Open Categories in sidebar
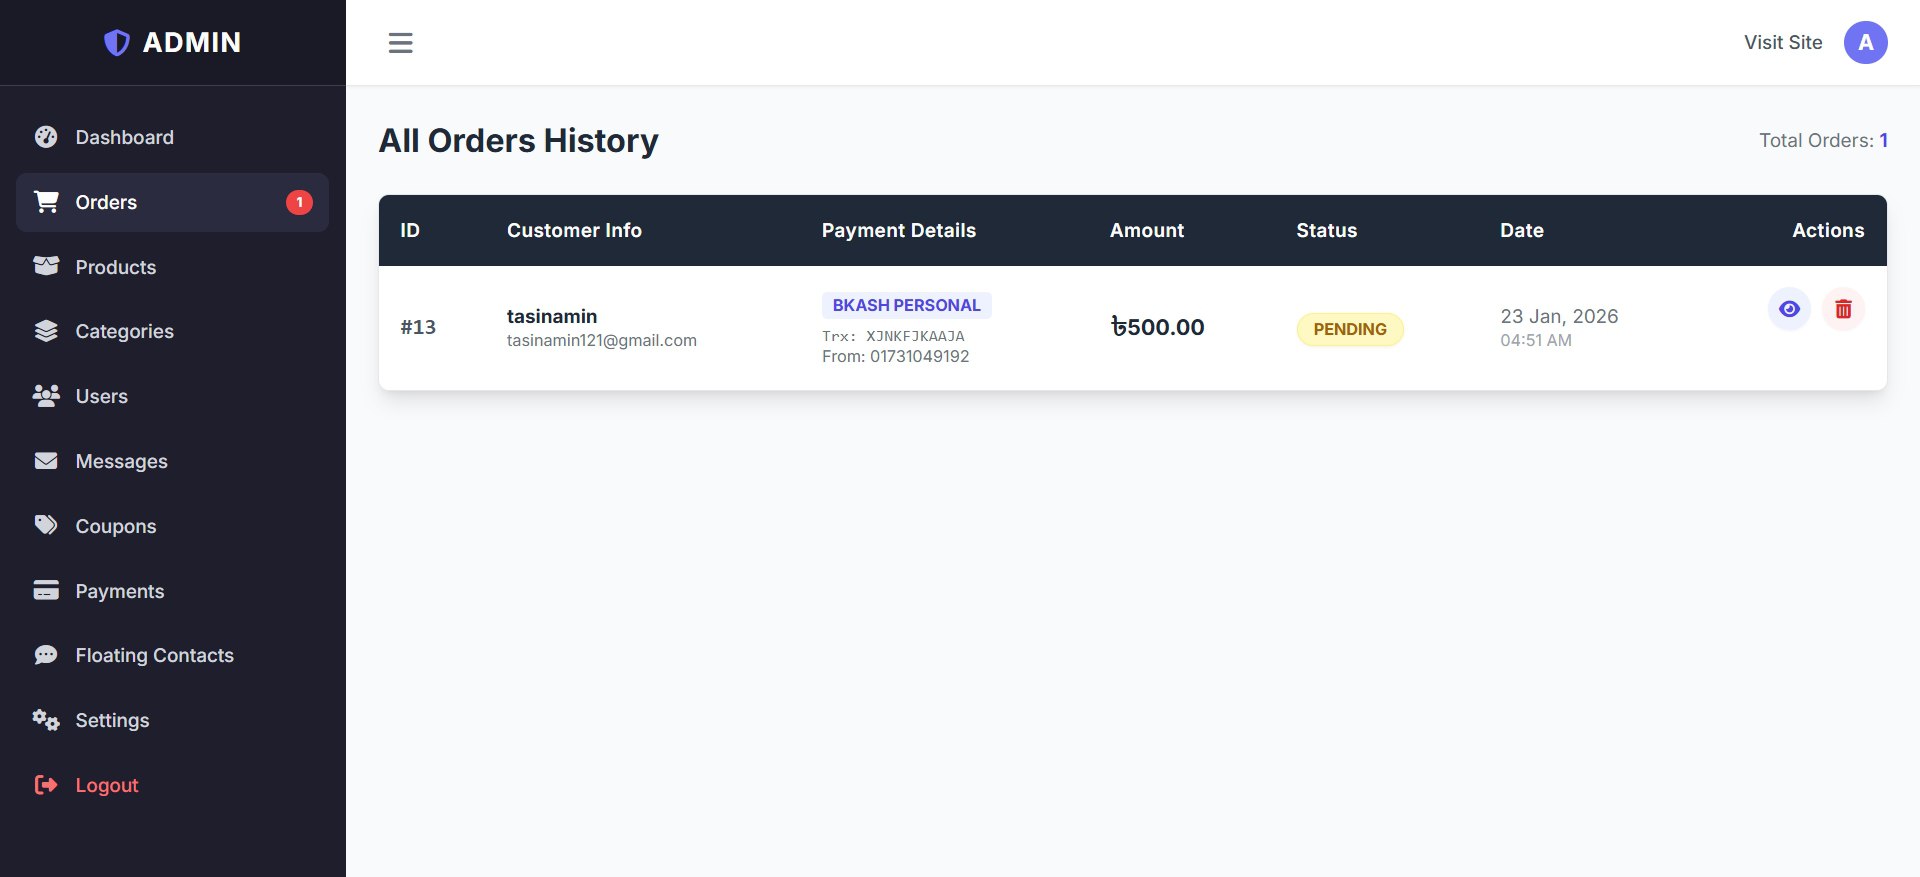 [x=124, y=331]
